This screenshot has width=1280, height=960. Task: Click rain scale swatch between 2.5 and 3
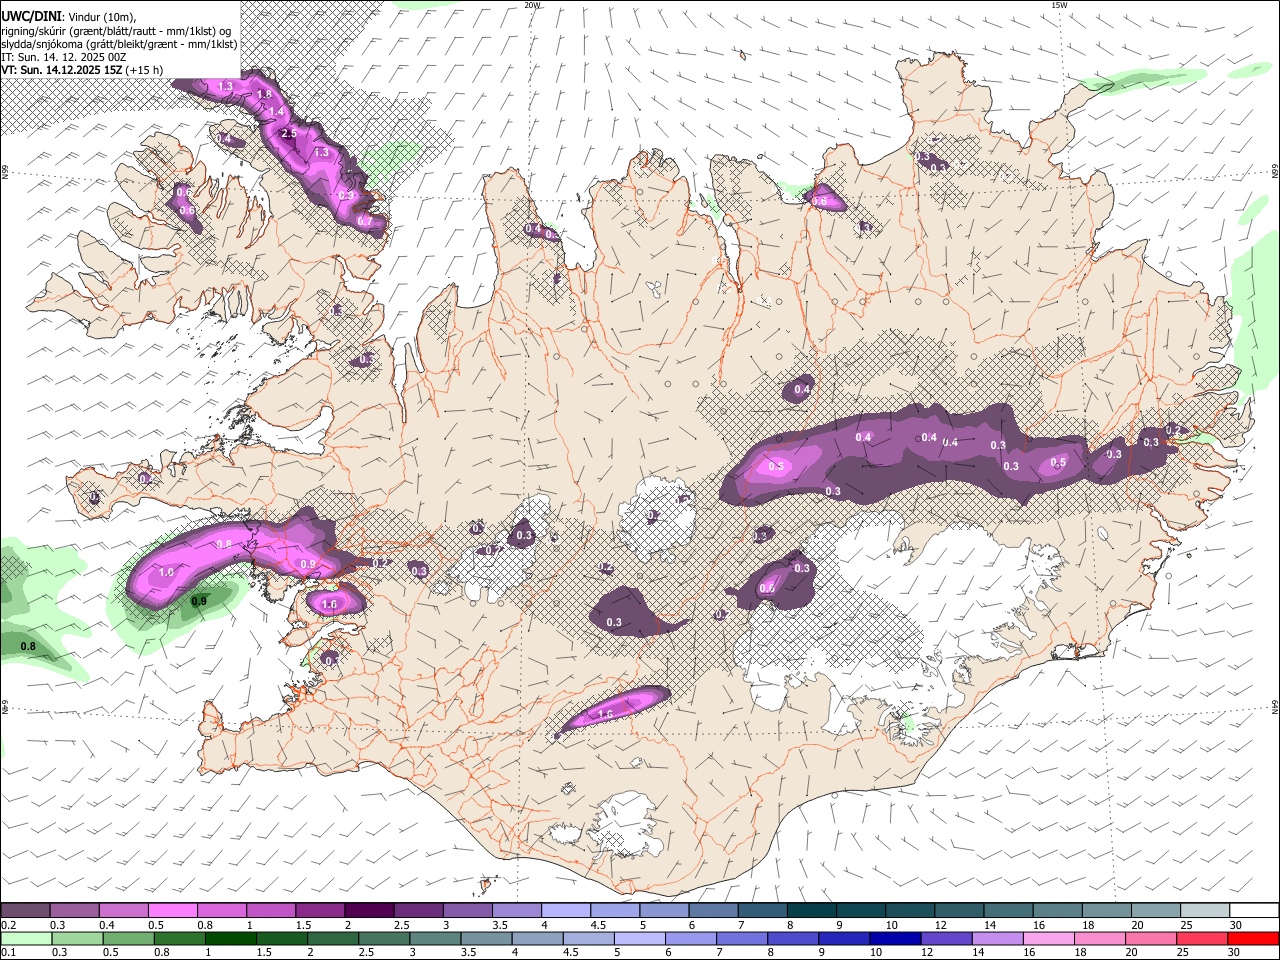[x=384, y=938]
